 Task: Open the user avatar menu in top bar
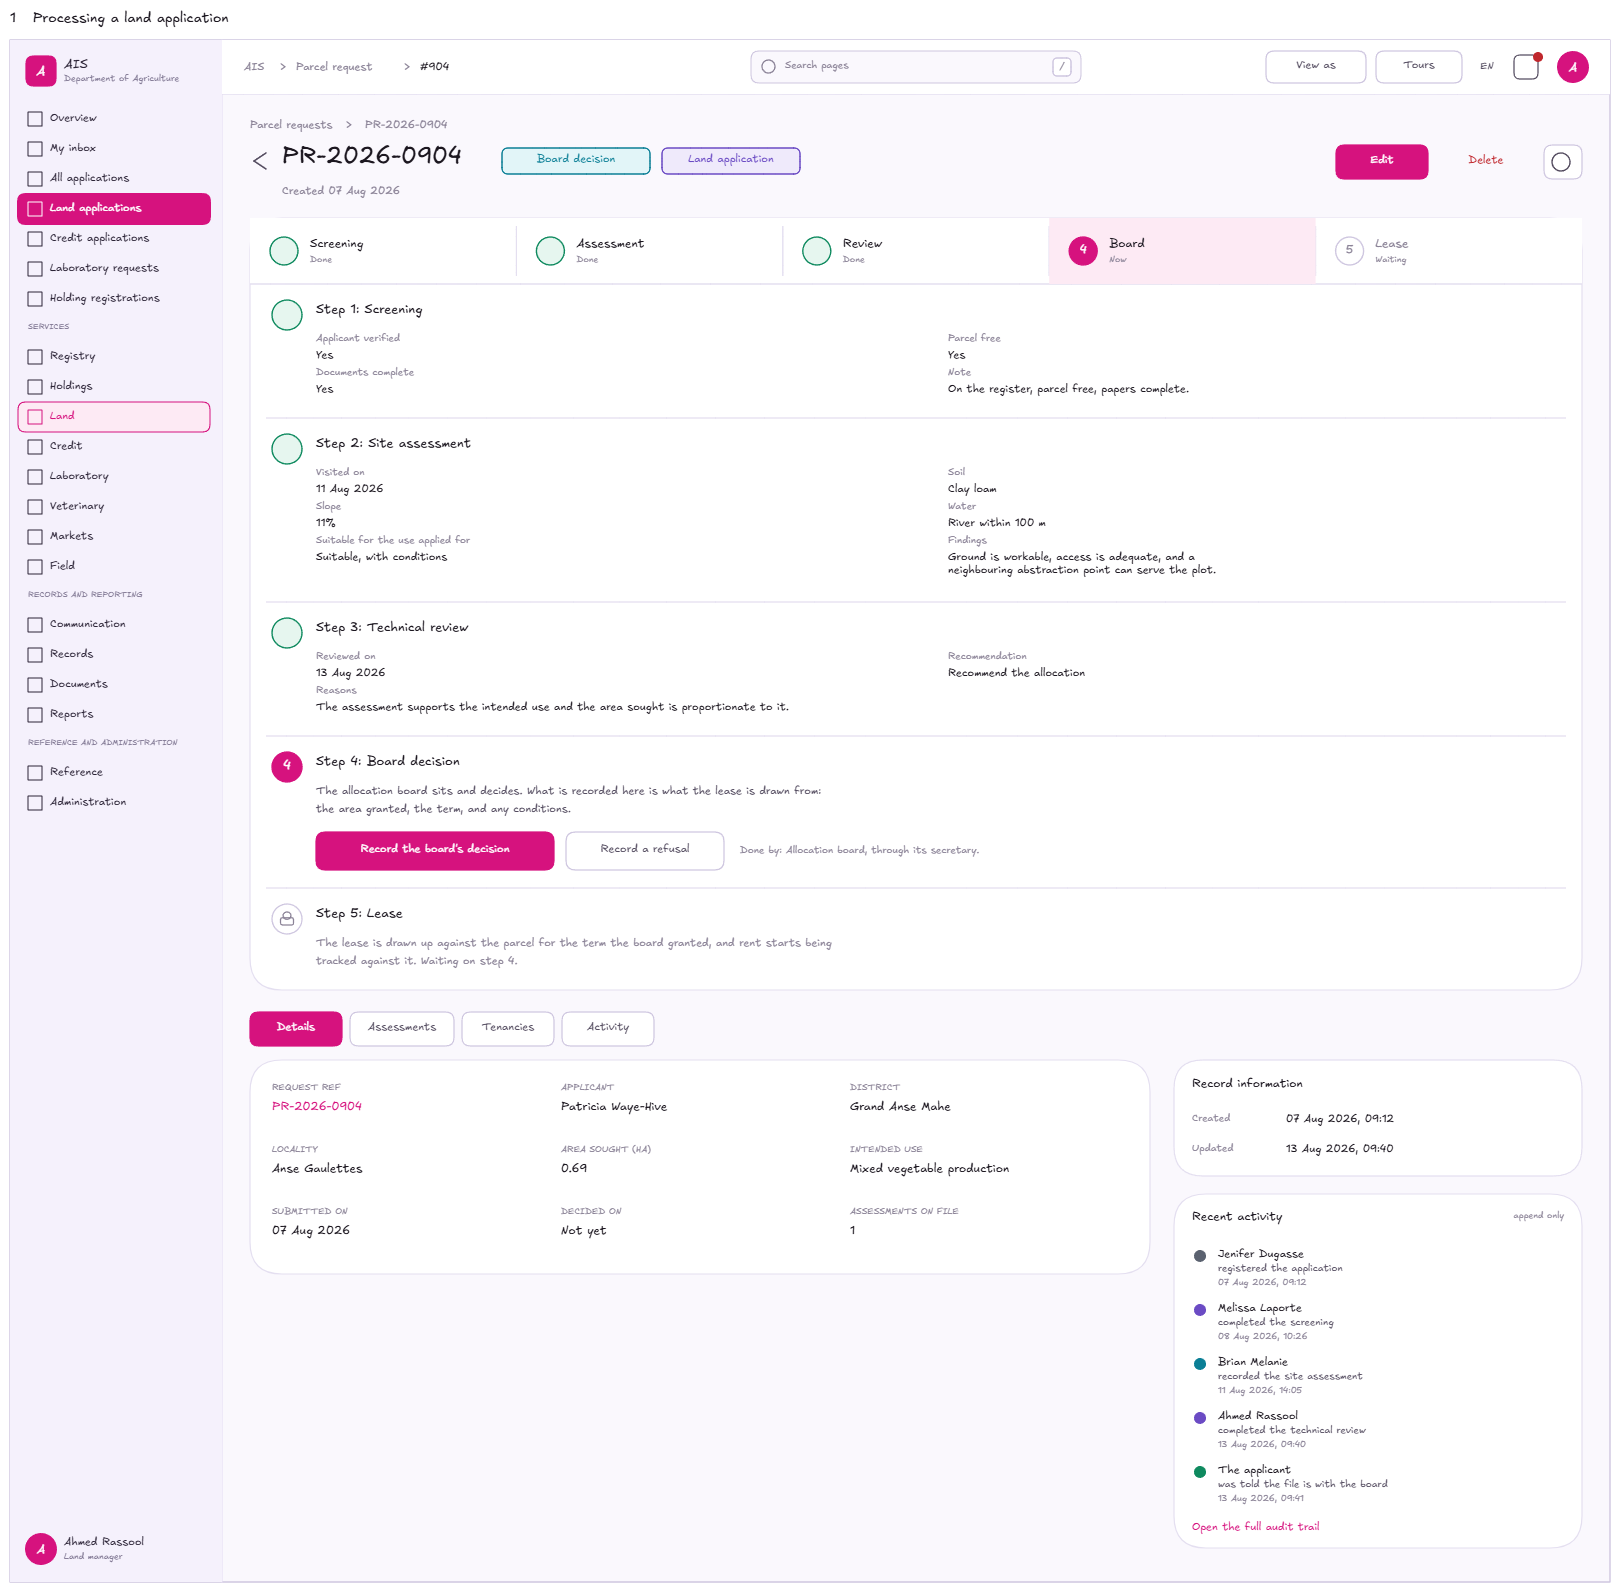[1572, 67]
